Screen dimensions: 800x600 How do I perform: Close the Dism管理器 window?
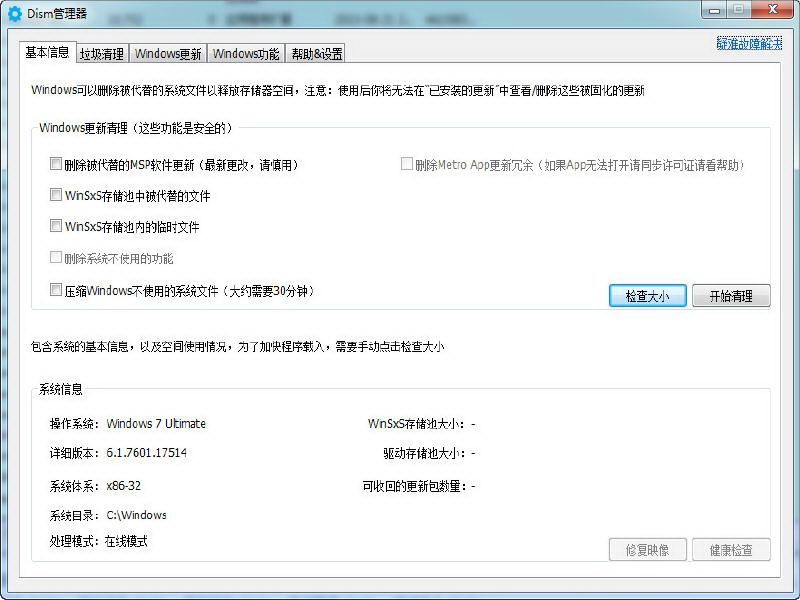(x=773, y=9)
